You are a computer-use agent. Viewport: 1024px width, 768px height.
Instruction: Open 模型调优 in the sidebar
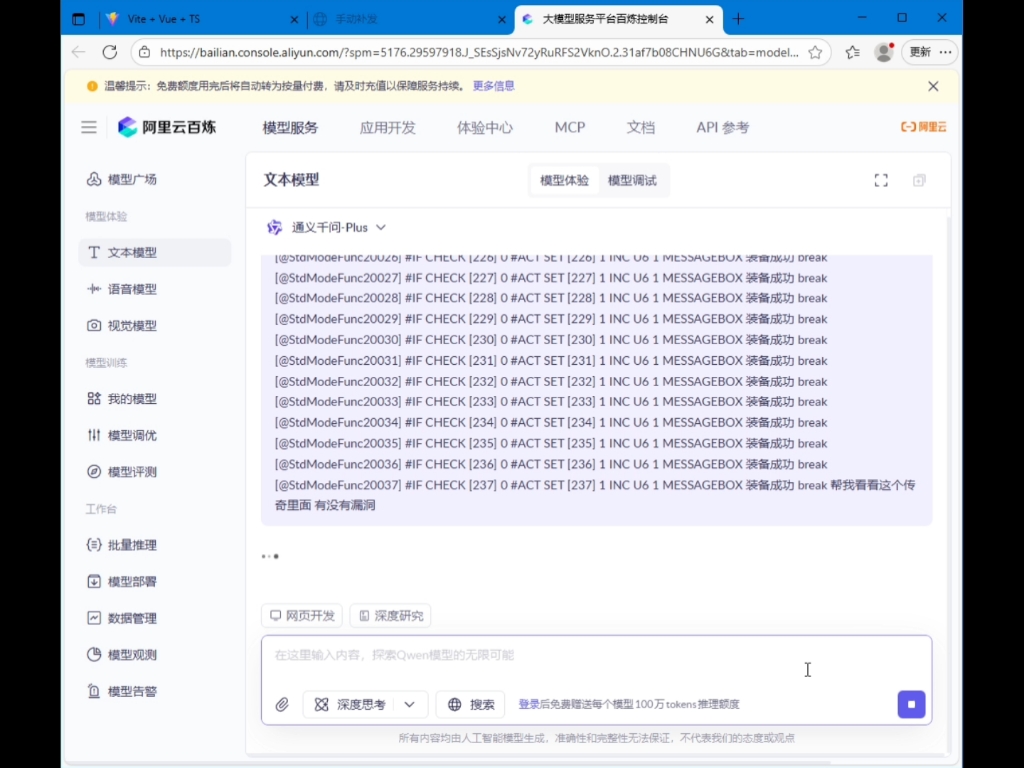(x=122, y=435)
